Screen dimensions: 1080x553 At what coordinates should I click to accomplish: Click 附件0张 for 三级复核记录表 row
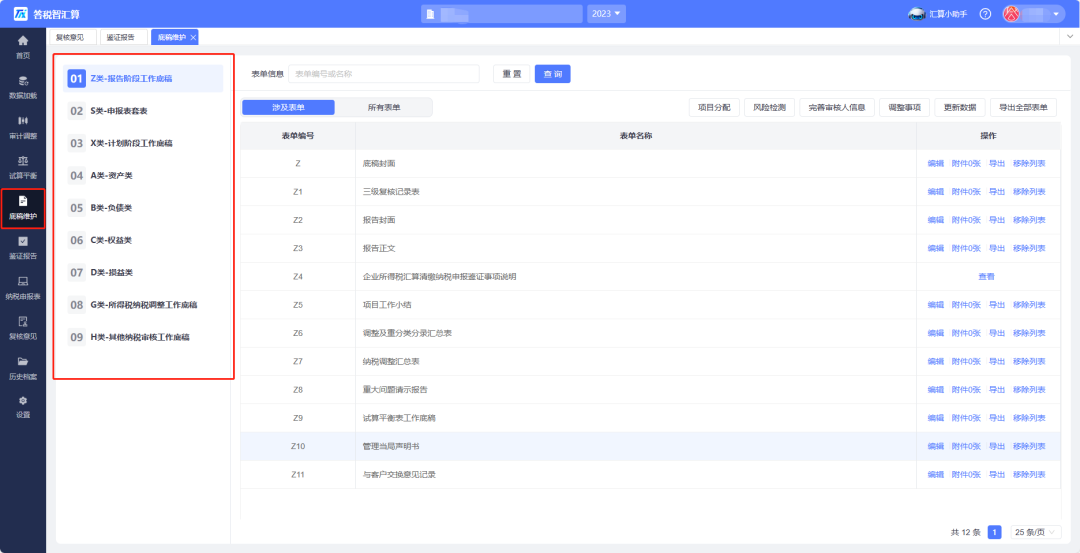[x=966, y=191]
